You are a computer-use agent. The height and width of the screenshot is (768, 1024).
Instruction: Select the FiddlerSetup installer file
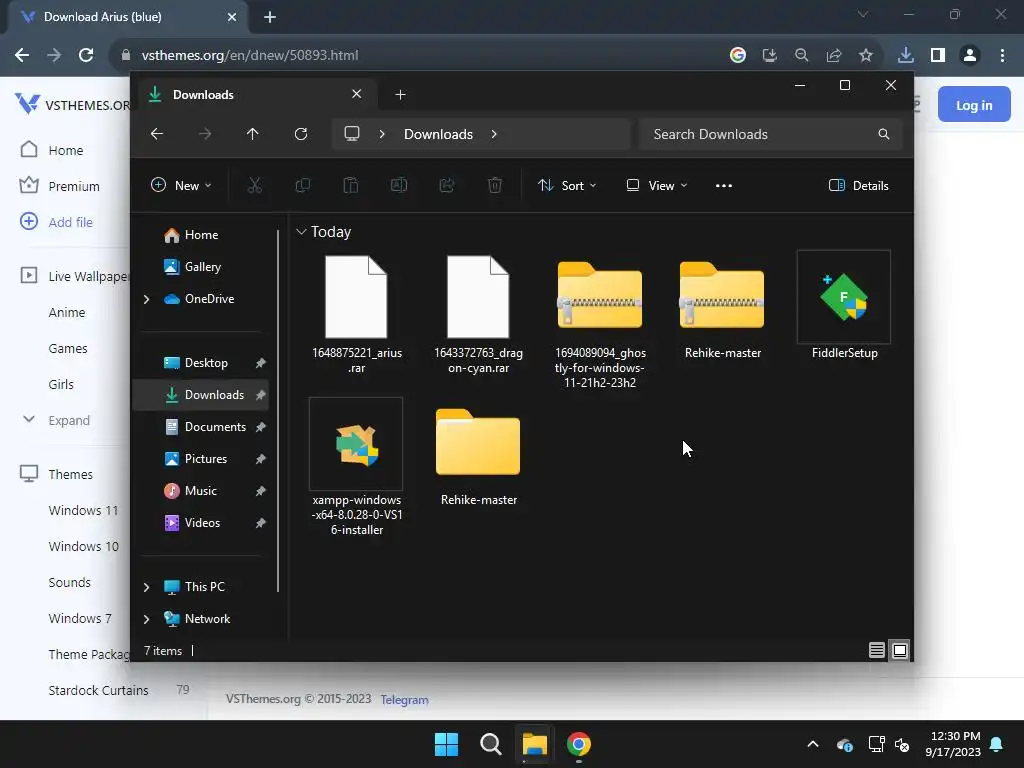(x=844, y=305)
